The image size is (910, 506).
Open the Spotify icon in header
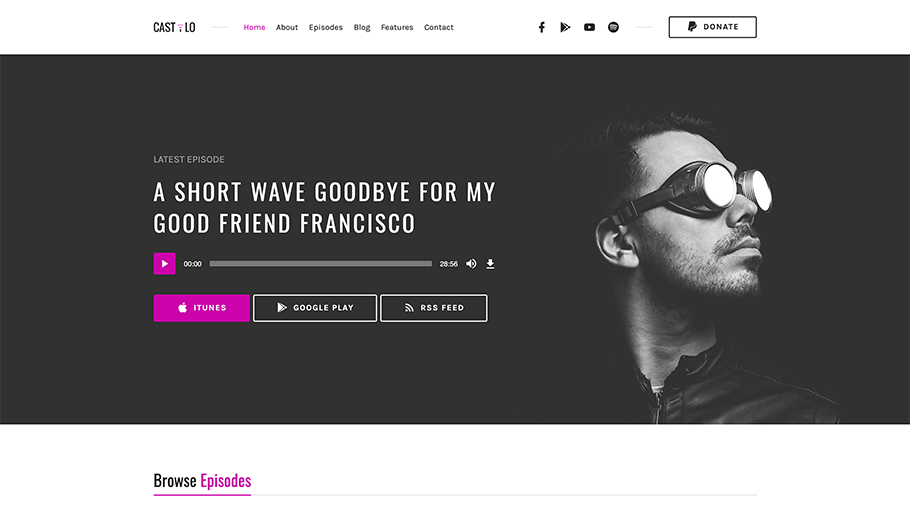613,27
